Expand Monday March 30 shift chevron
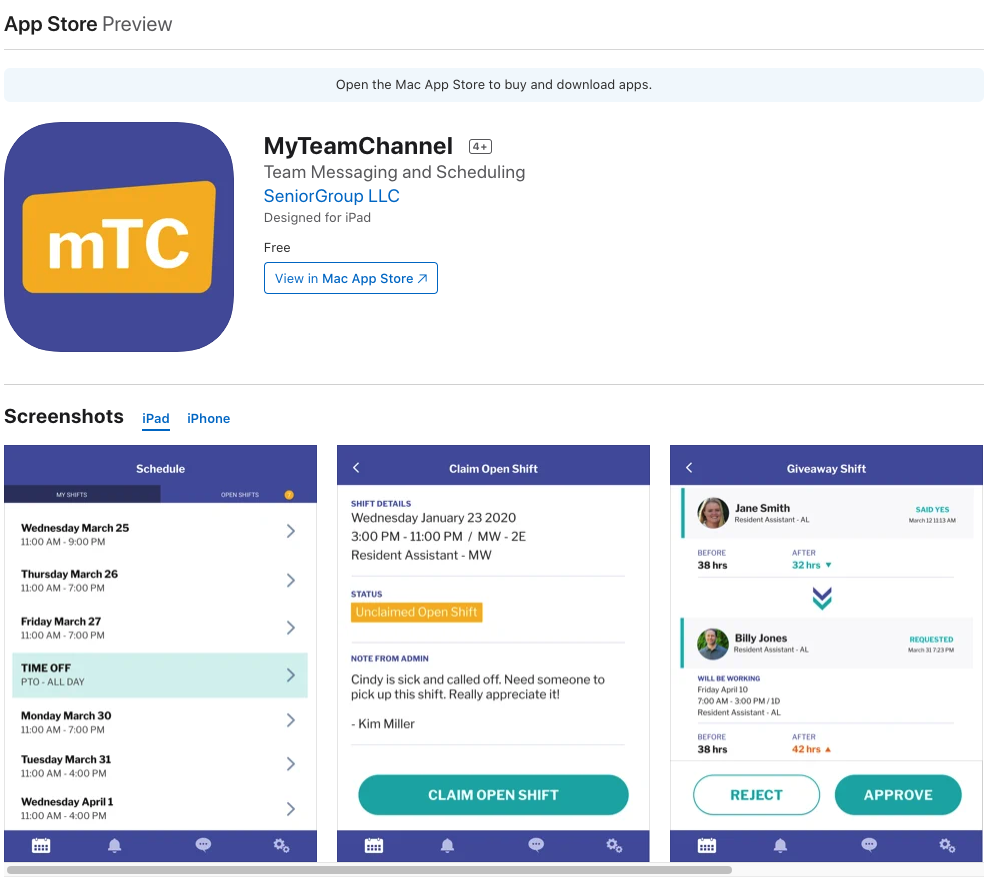Image resolution: width=998 pixels, height=885 pixels. [x=291, y=721]
